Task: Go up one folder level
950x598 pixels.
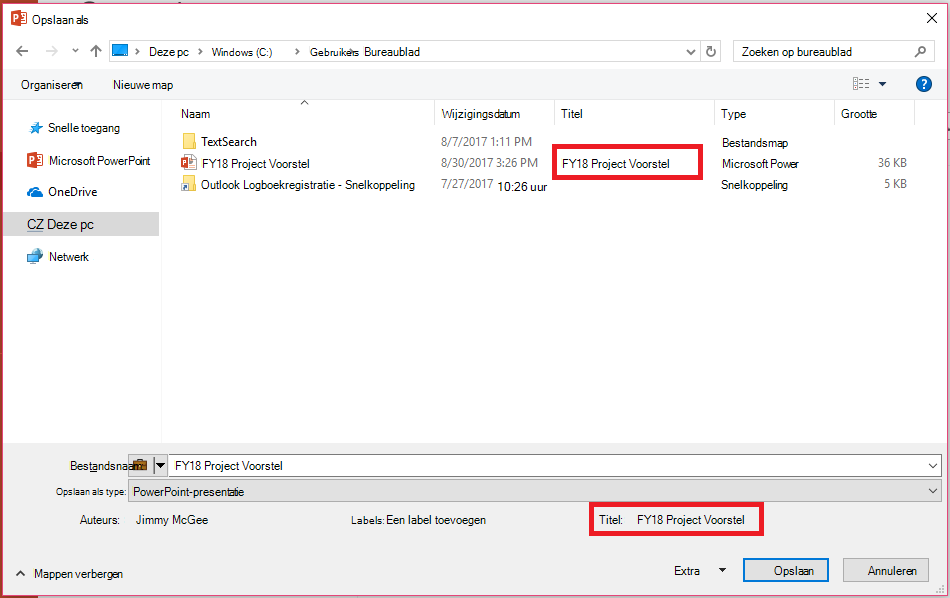Action: (x=96, y=51)
